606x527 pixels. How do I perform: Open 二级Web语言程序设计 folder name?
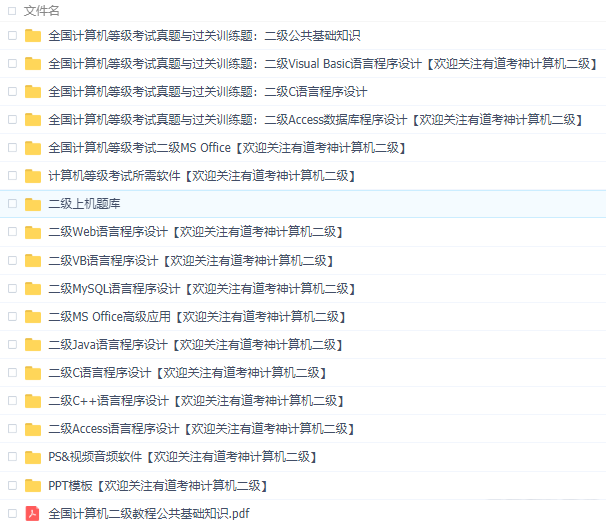196,232
